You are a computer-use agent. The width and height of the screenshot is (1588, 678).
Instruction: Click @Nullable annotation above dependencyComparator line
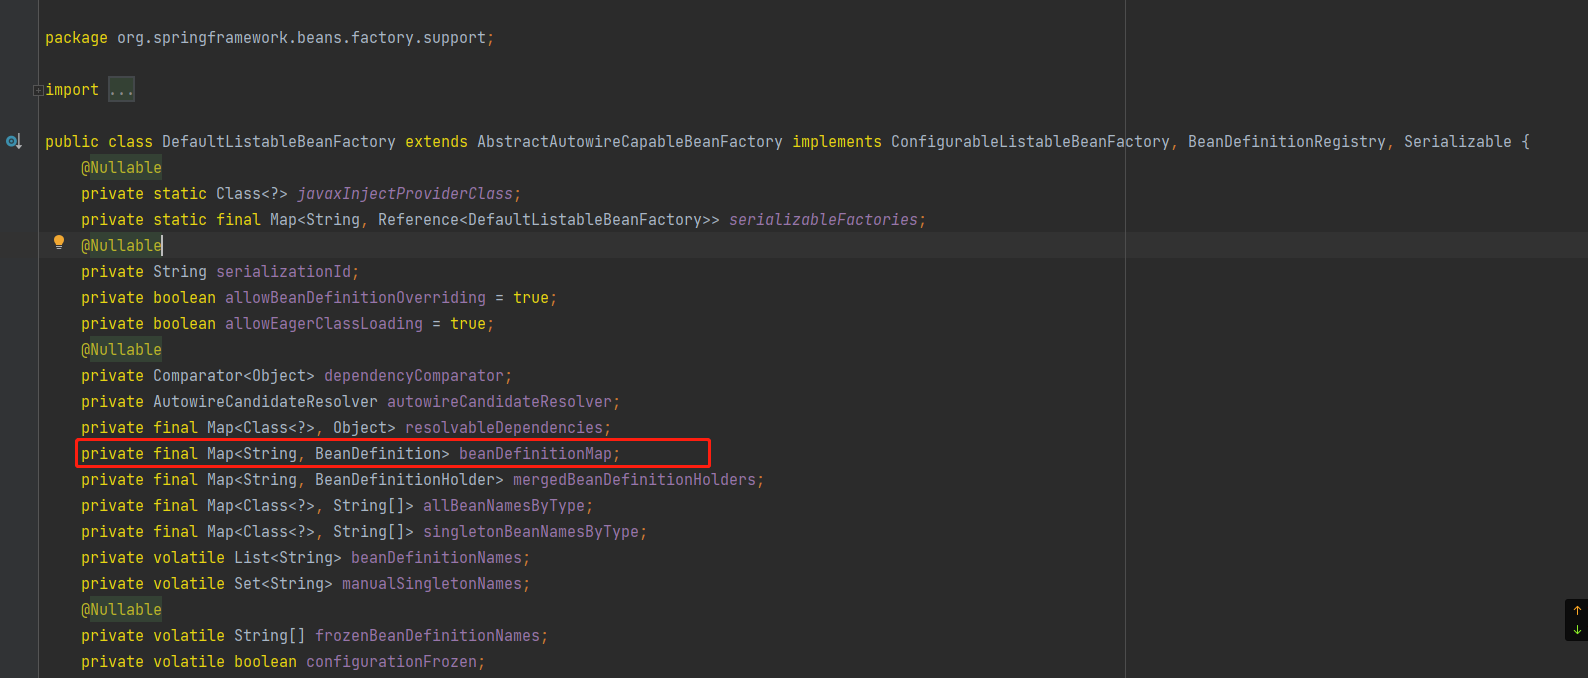pyautogui.click(x=121, y=350)
